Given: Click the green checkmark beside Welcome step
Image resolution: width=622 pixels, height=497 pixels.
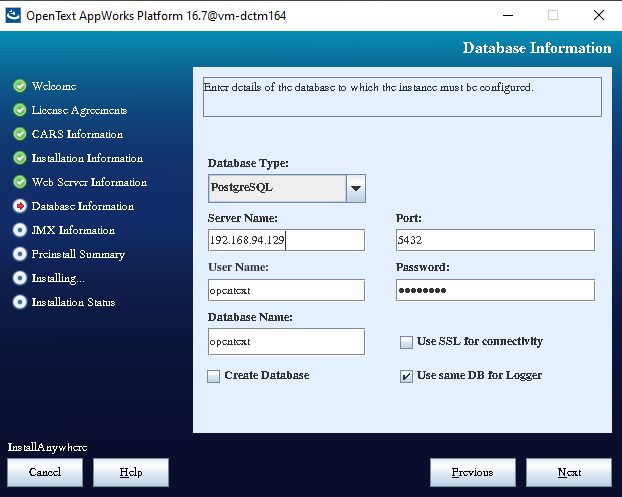Looking at the screenshot, I should pos(20,86).
